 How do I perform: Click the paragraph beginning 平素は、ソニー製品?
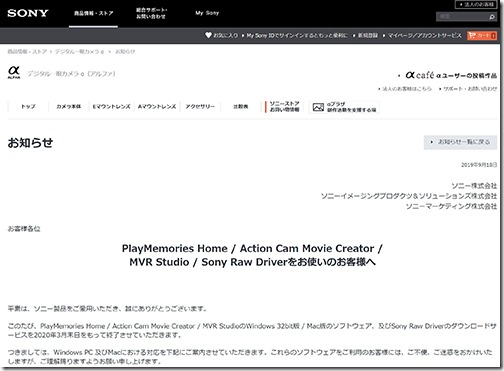(x=107, y=309)
